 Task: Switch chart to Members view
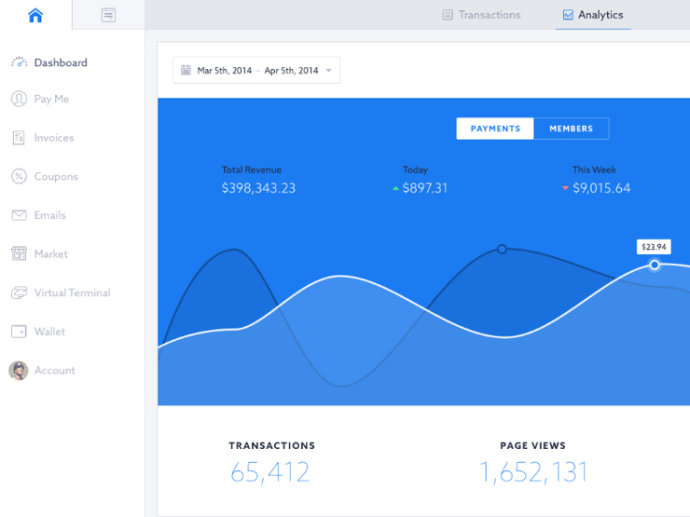tap(571, 129)
